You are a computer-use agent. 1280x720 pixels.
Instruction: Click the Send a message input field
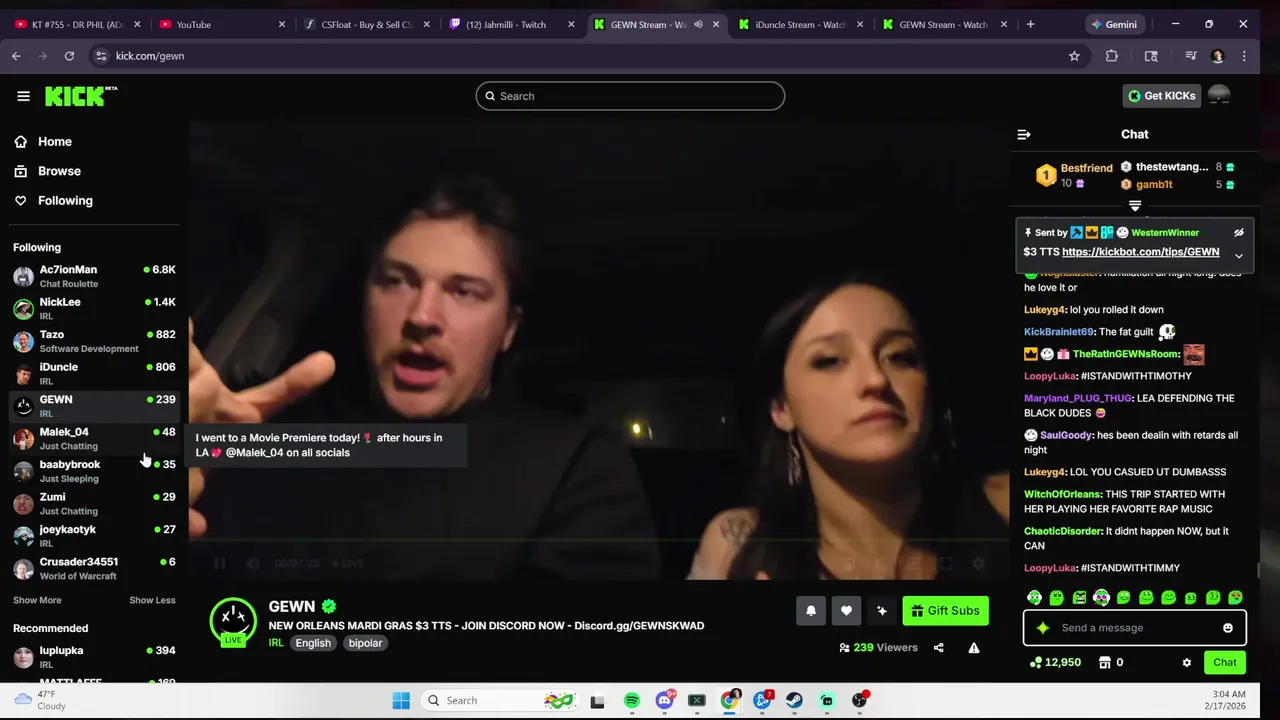tap(1134, 628)
